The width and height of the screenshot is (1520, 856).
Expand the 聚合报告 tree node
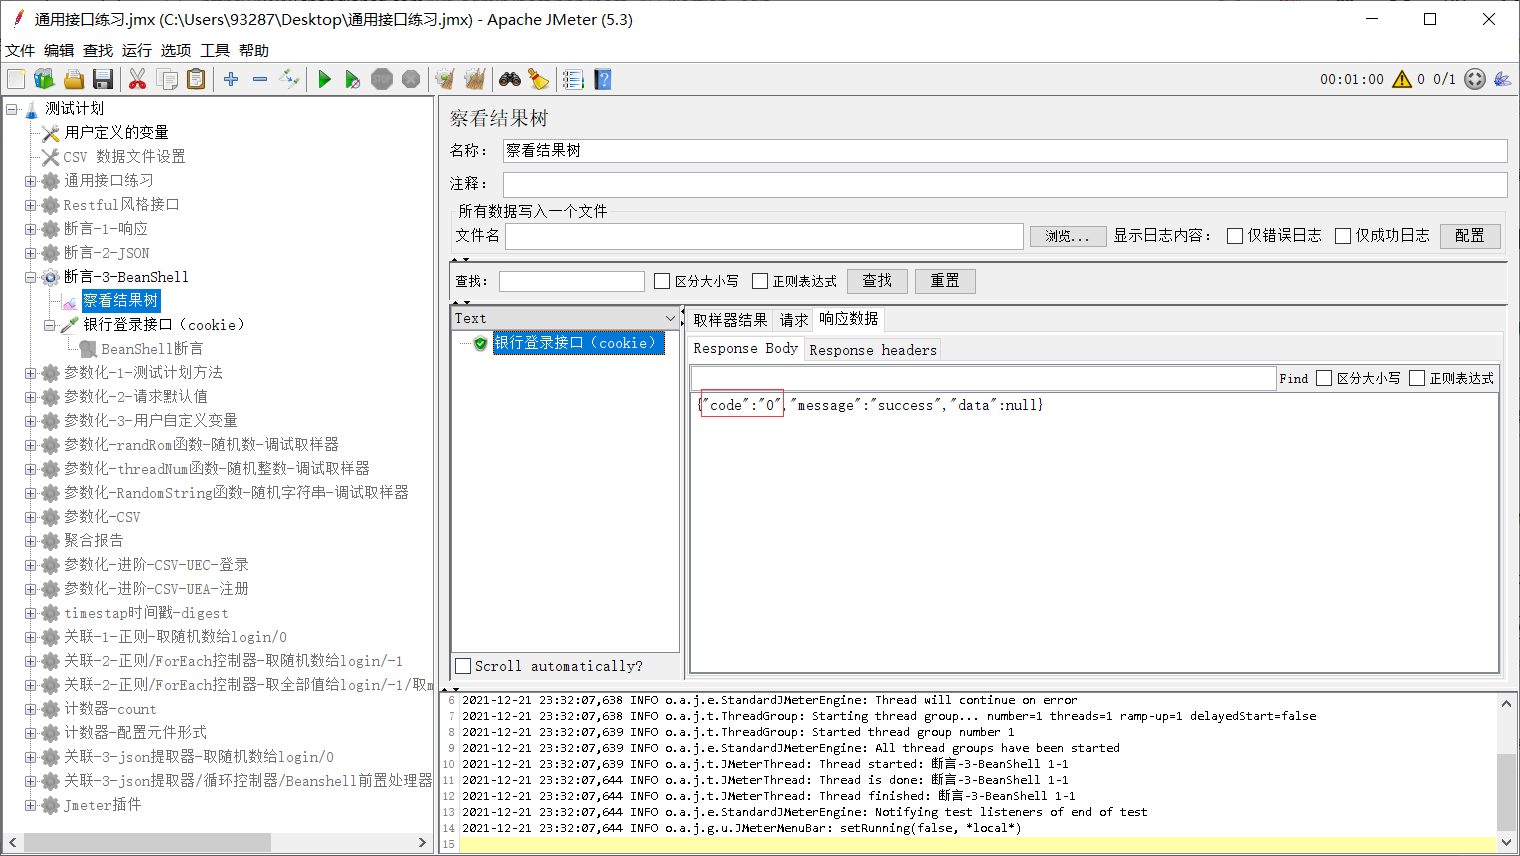30,541
